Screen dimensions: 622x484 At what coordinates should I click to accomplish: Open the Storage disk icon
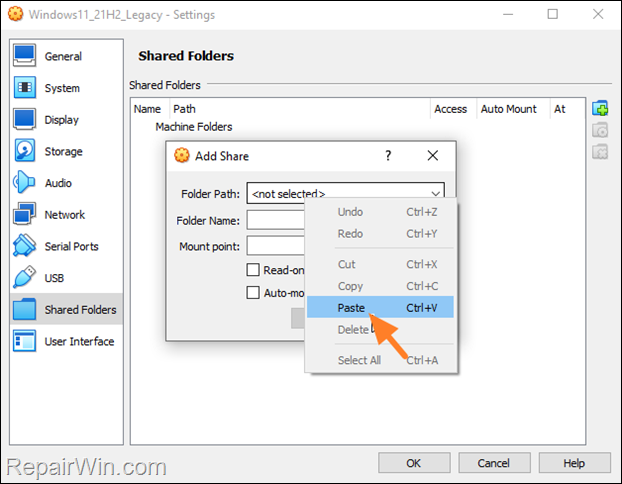click(x=24, y=151)
